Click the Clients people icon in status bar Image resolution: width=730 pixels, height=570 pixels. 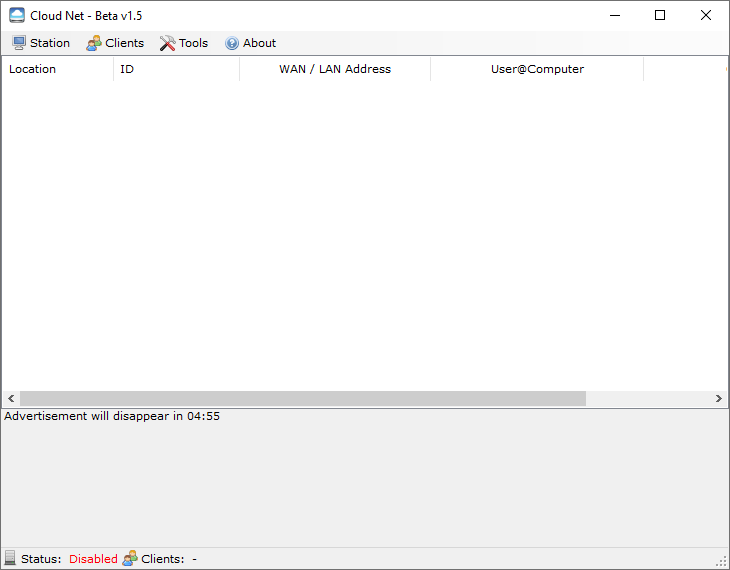coord(130,559)
